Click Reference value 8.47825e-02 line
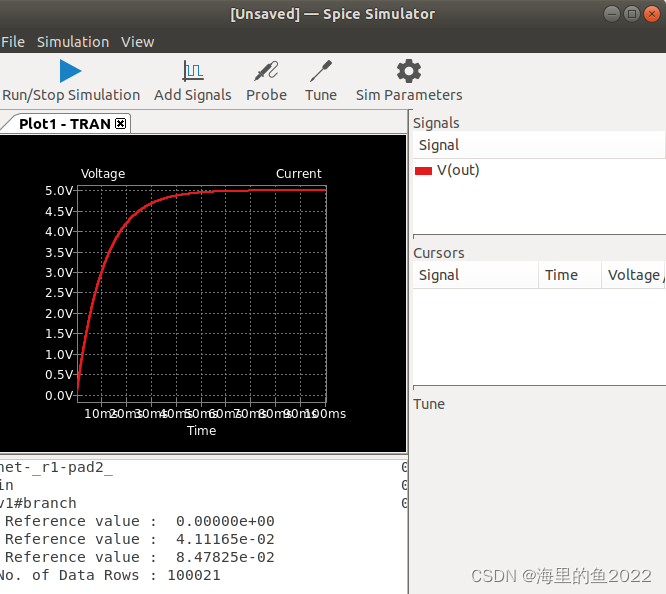Viewport: 666px width, 594px height. tap(140, 557)
